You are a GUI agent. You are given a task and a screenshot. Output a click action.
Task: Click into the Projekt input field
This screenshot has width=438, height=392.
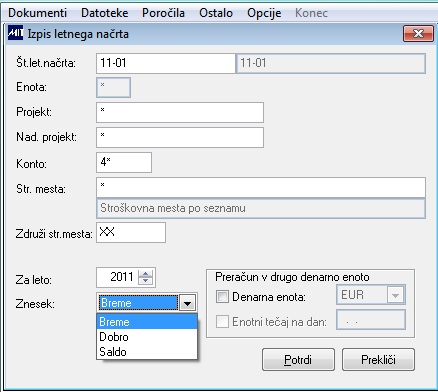(180, 113)
